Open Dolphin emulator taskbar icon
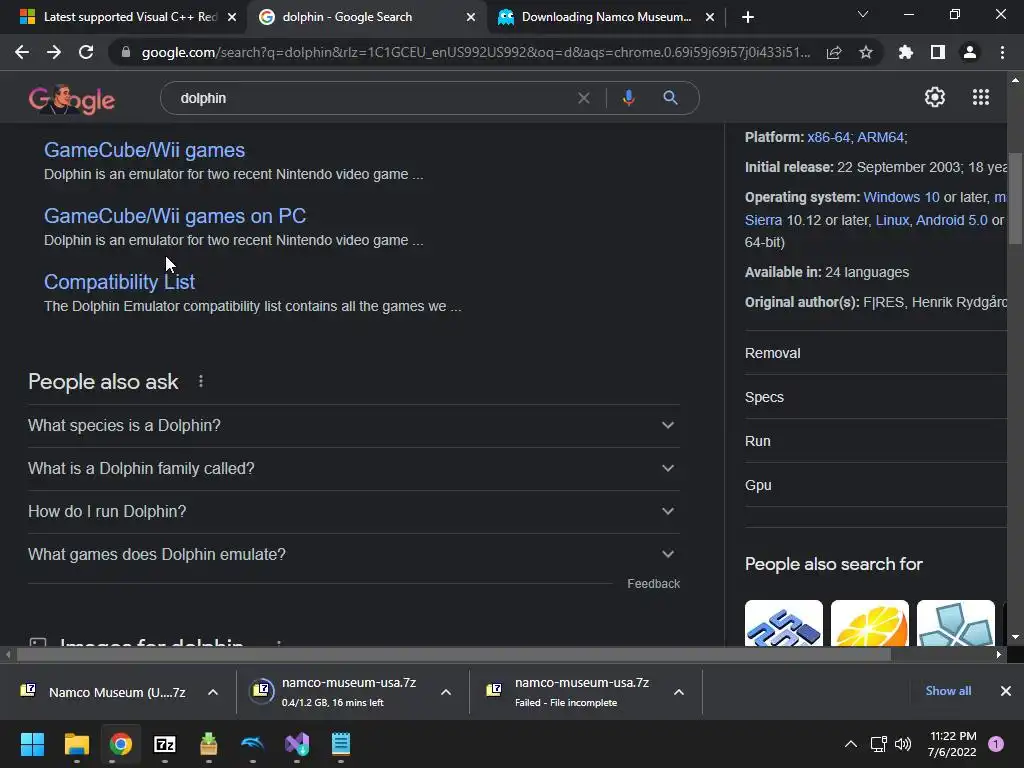The image size is (1024, 768). pyautogui.click(x=253, y=744)
